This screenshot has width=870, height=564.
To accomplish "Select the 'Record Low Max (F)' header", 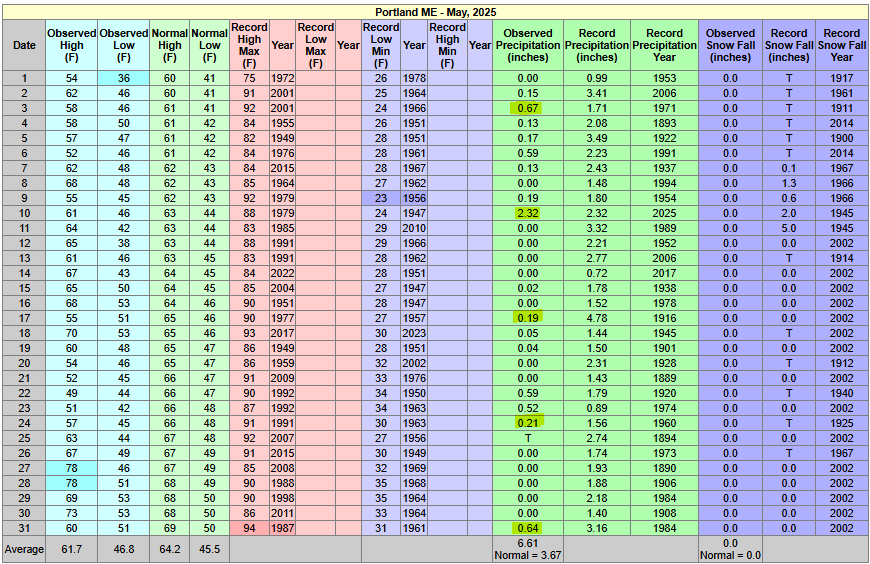I will tap(315, 45).
